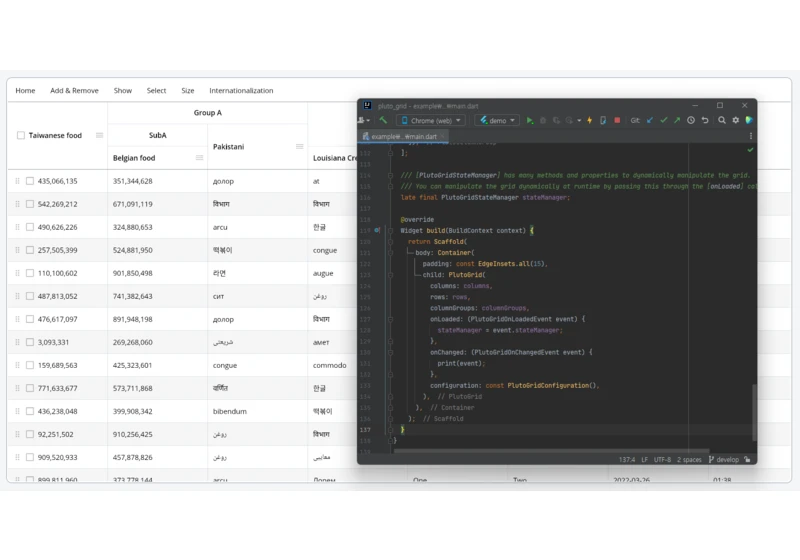Collapse the Container body fold on line 121
The width and height of the screenshot is (800, 560).
pos(390,253)
